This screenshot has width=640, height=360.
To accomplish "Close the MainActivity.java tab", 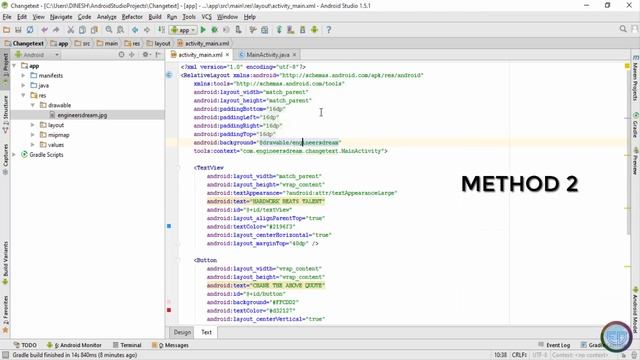I will [x=294, y=54].
